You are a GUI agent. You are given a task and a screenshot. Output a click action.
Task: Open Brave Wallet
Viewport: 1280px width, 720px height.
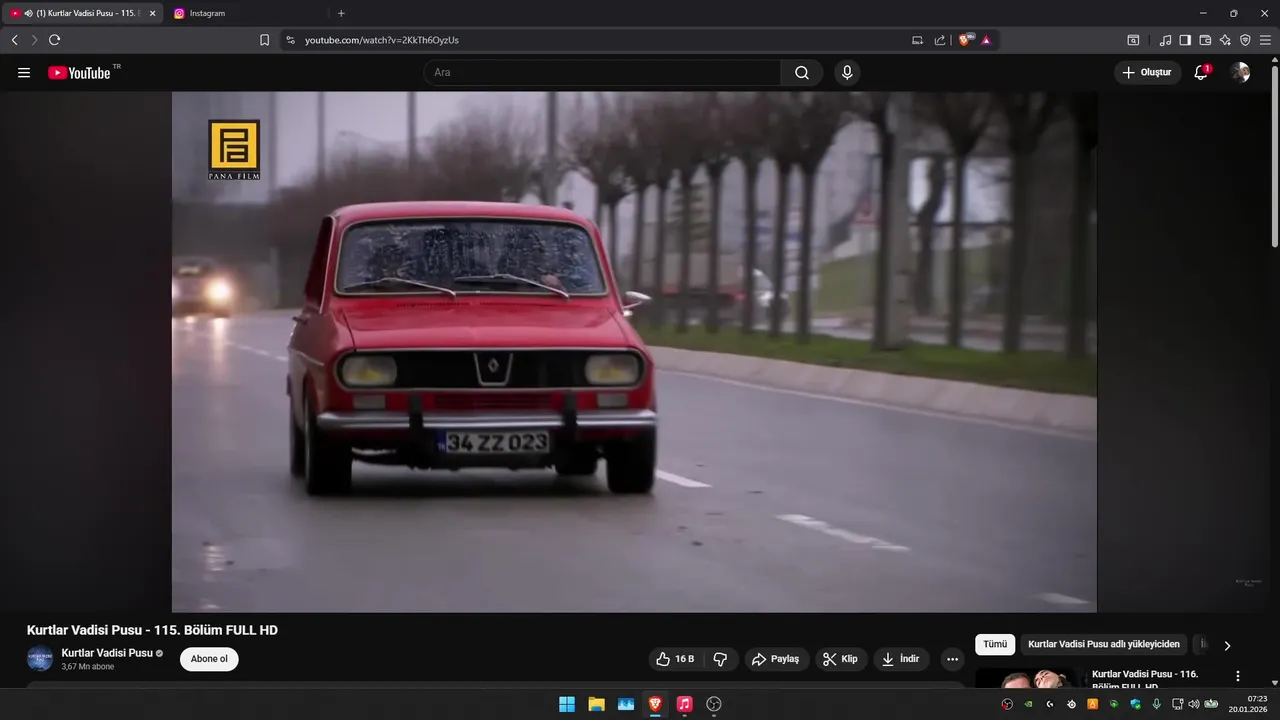(1205, 40)
